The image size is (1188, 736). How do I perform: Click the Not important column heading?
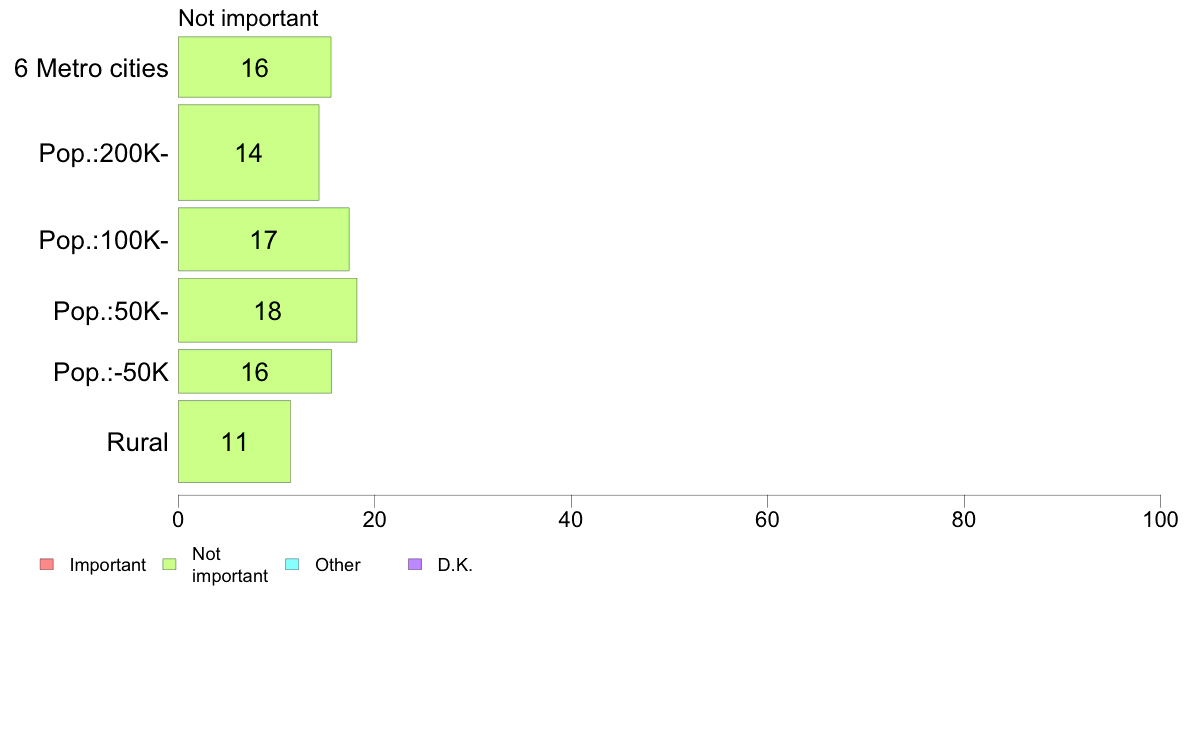pos(248,18)
